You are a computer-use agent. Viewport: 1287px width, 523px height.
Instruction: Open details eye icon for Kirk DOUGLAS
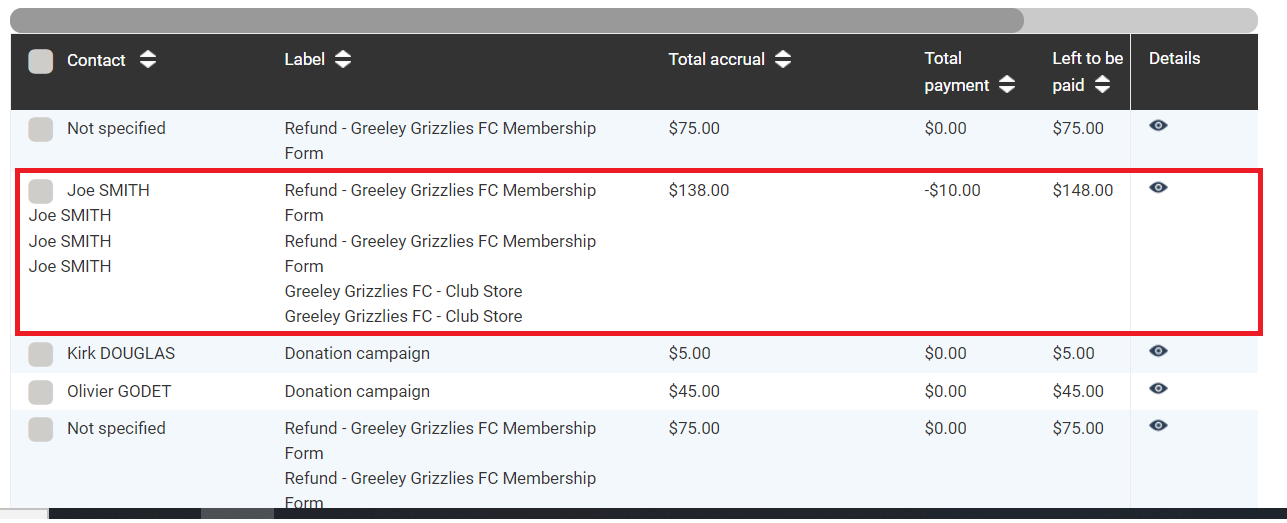tap(1158, 351)
